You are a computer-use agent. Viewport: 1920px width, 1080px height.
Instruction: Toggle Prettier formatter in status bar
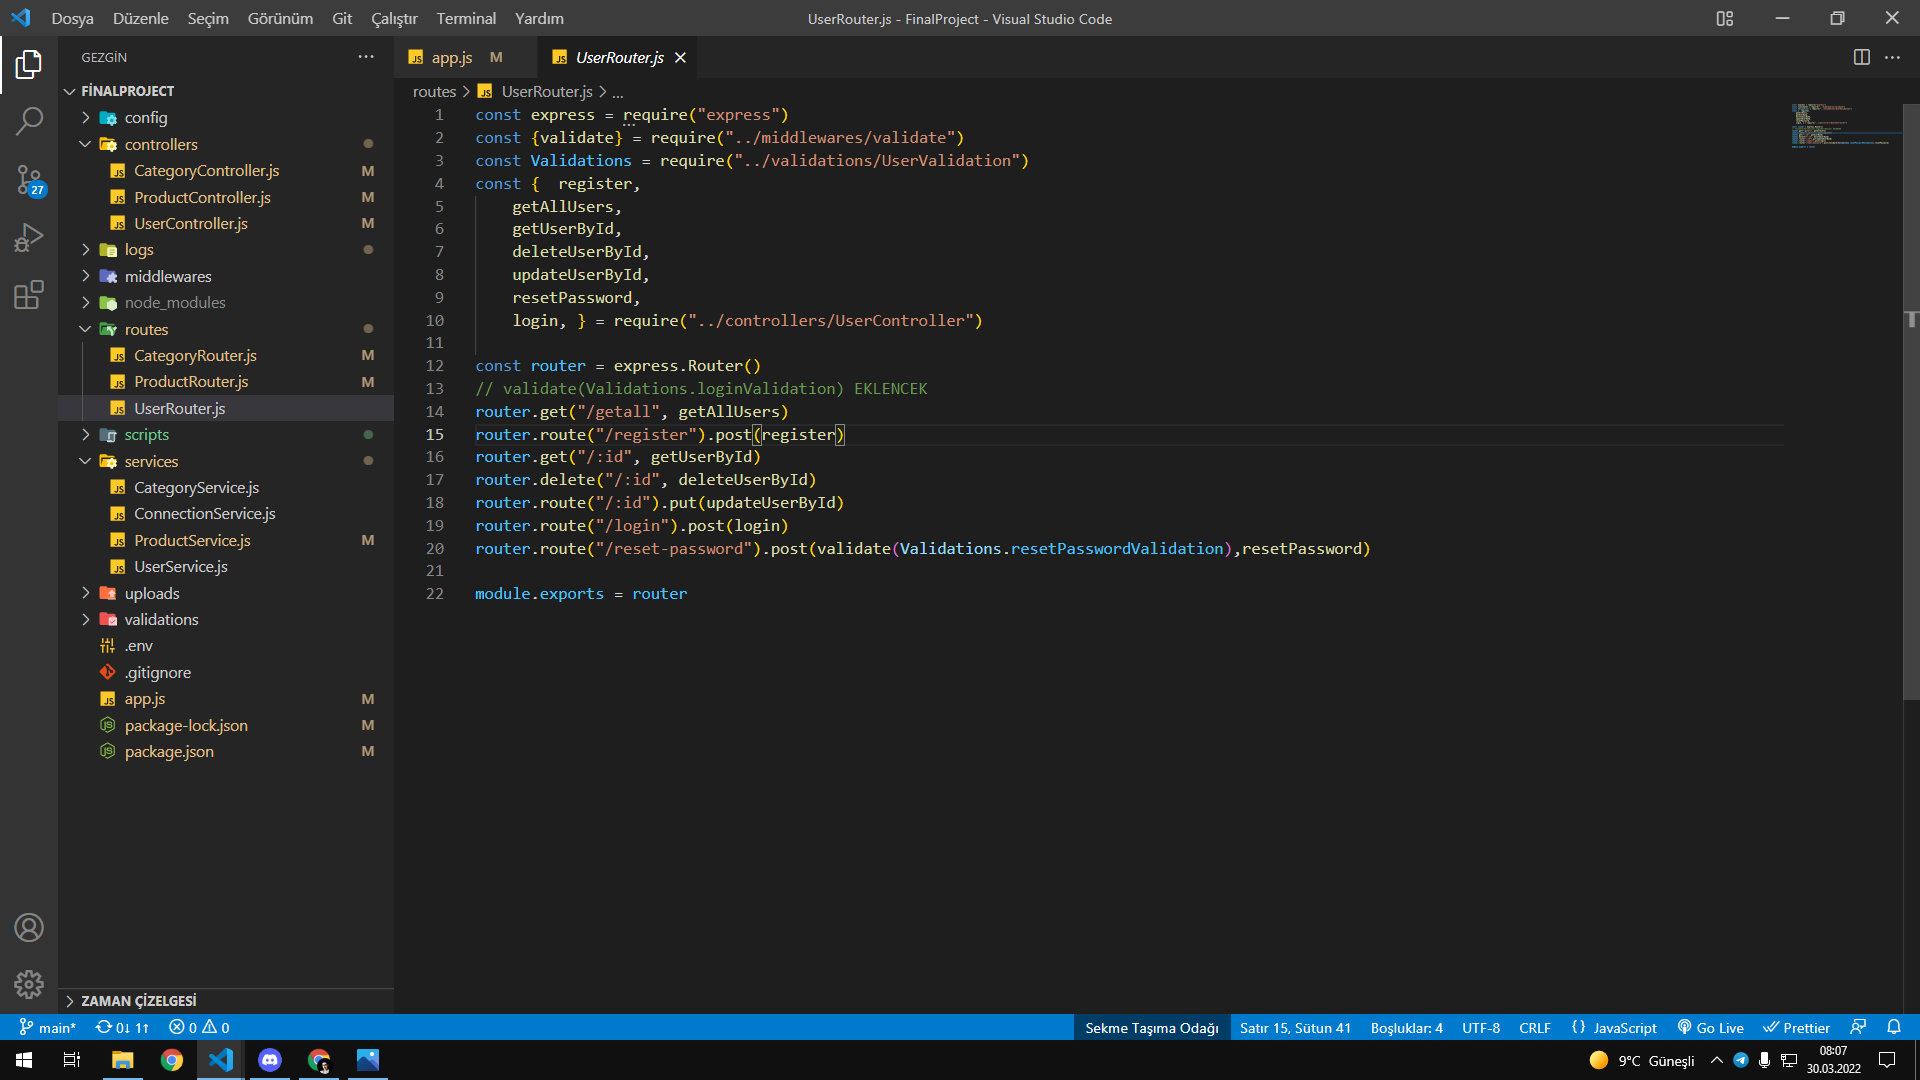(x=1796, y=1028)
